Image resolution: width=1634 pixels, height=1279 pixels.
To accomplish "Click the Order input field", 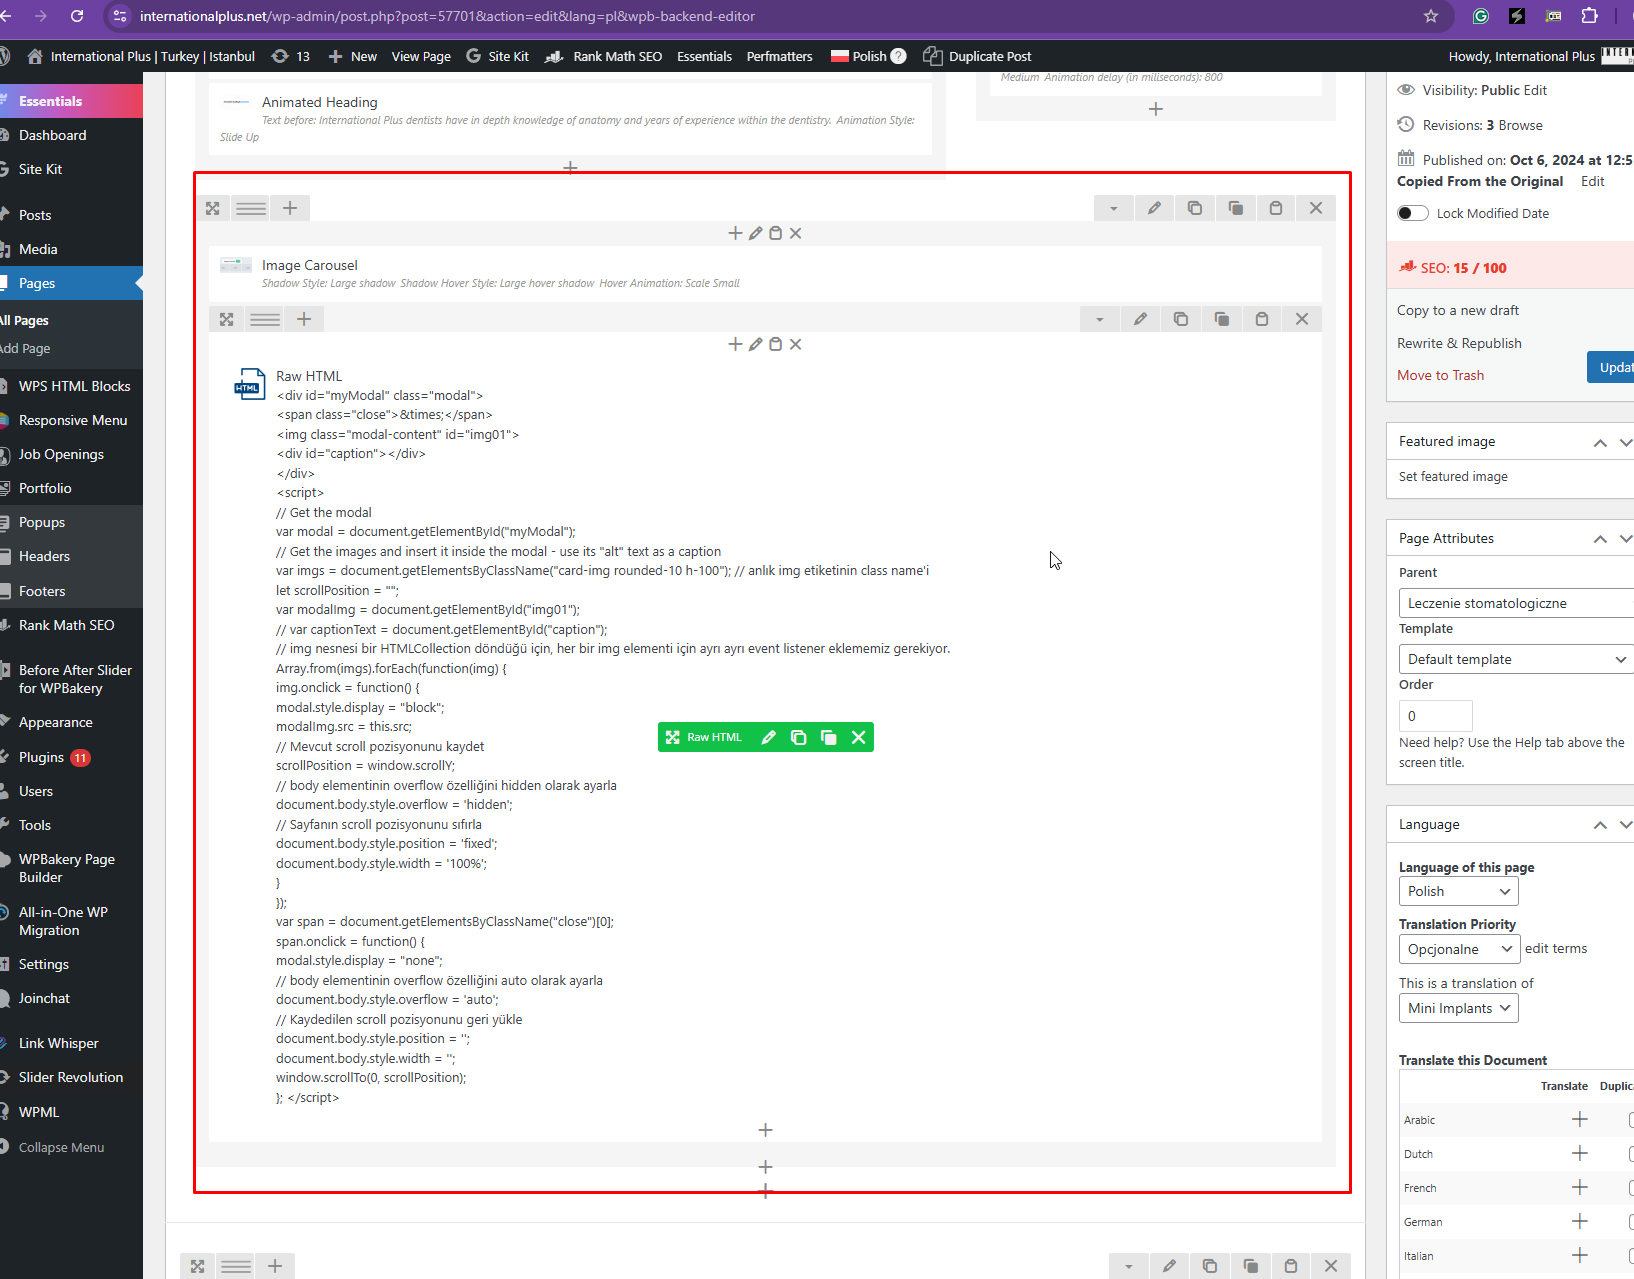I will coord(1435,716).
